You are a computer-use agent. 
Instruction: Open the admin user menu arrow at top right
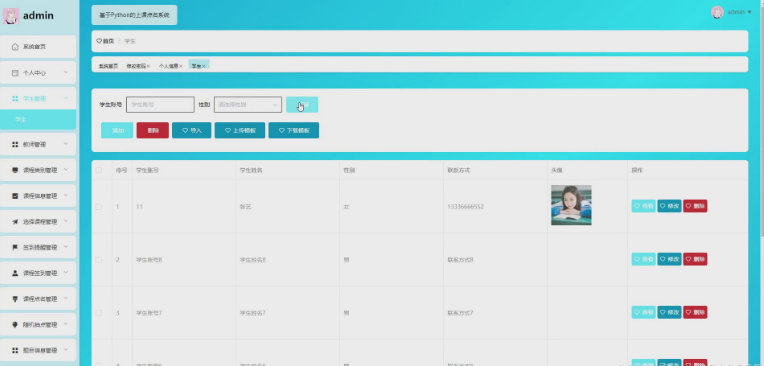pos(749,12)
